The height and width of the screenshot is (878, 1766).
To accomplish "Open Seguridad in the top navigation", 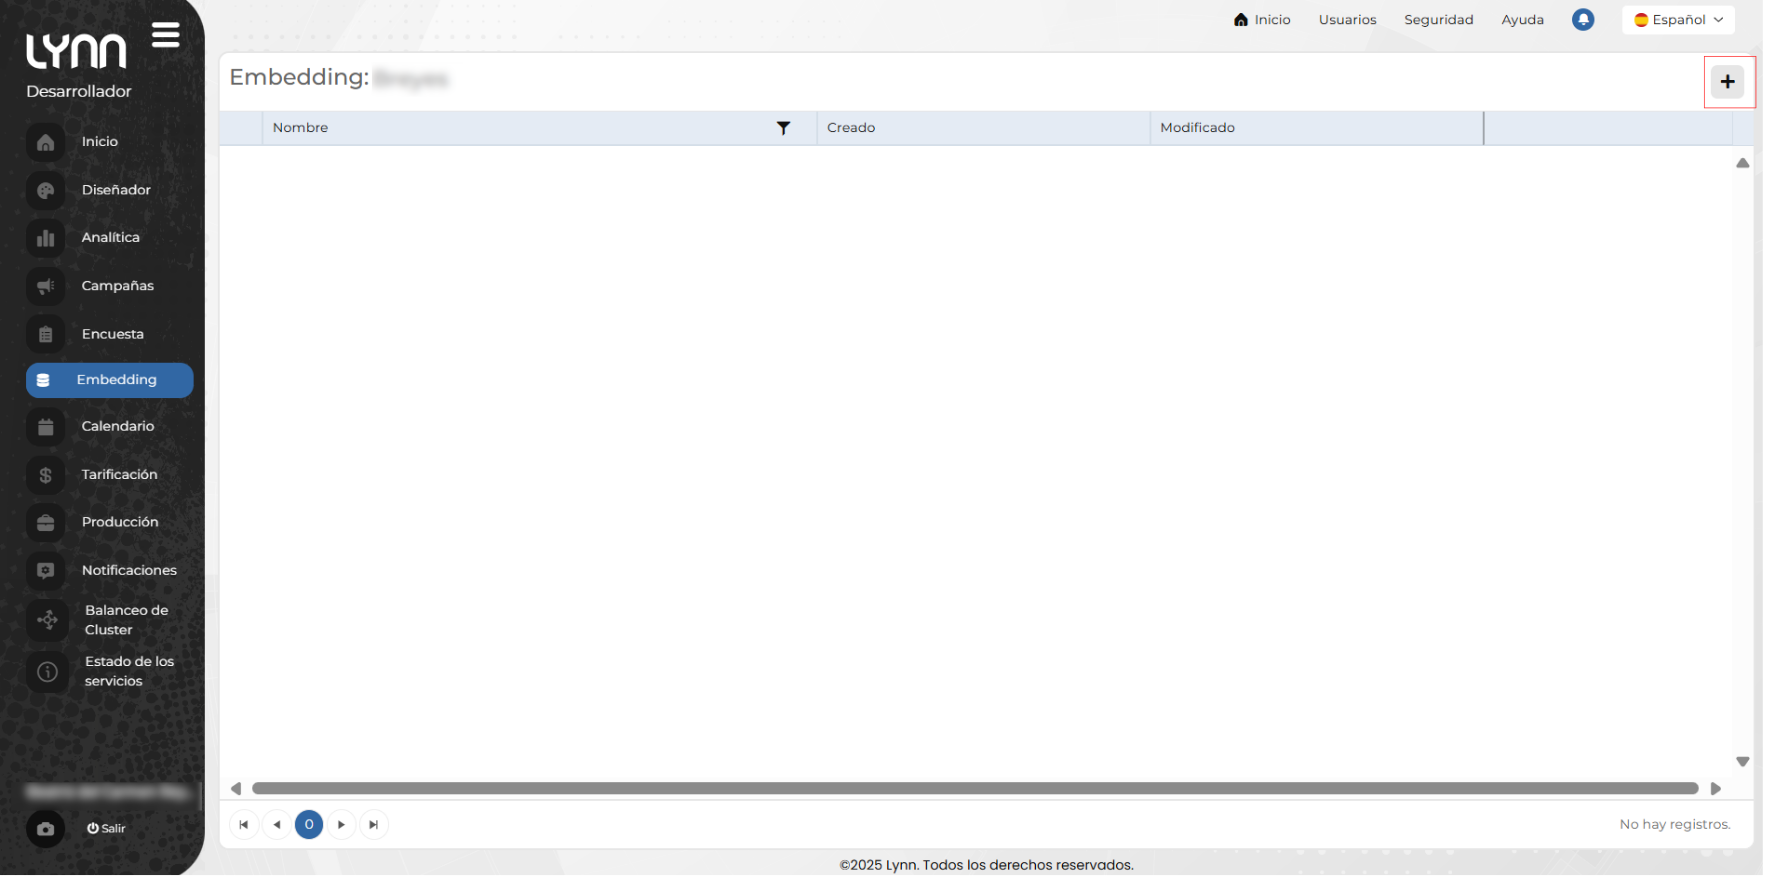I will point(1438,20).
